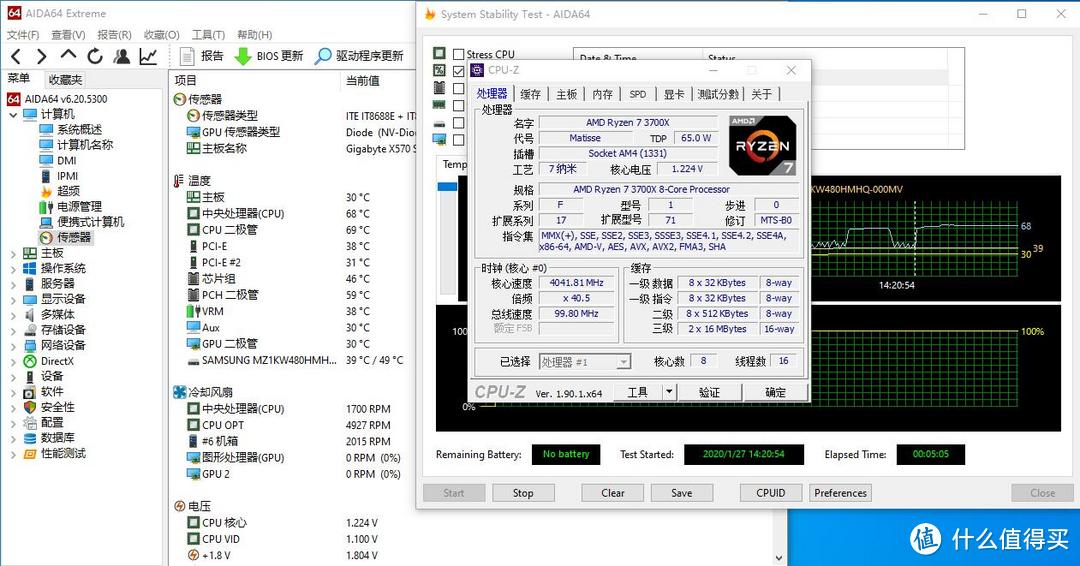Viewport: 1080px width, 566px height.
Task: Select the IPMI tree item
Action: tap(68, 176)
